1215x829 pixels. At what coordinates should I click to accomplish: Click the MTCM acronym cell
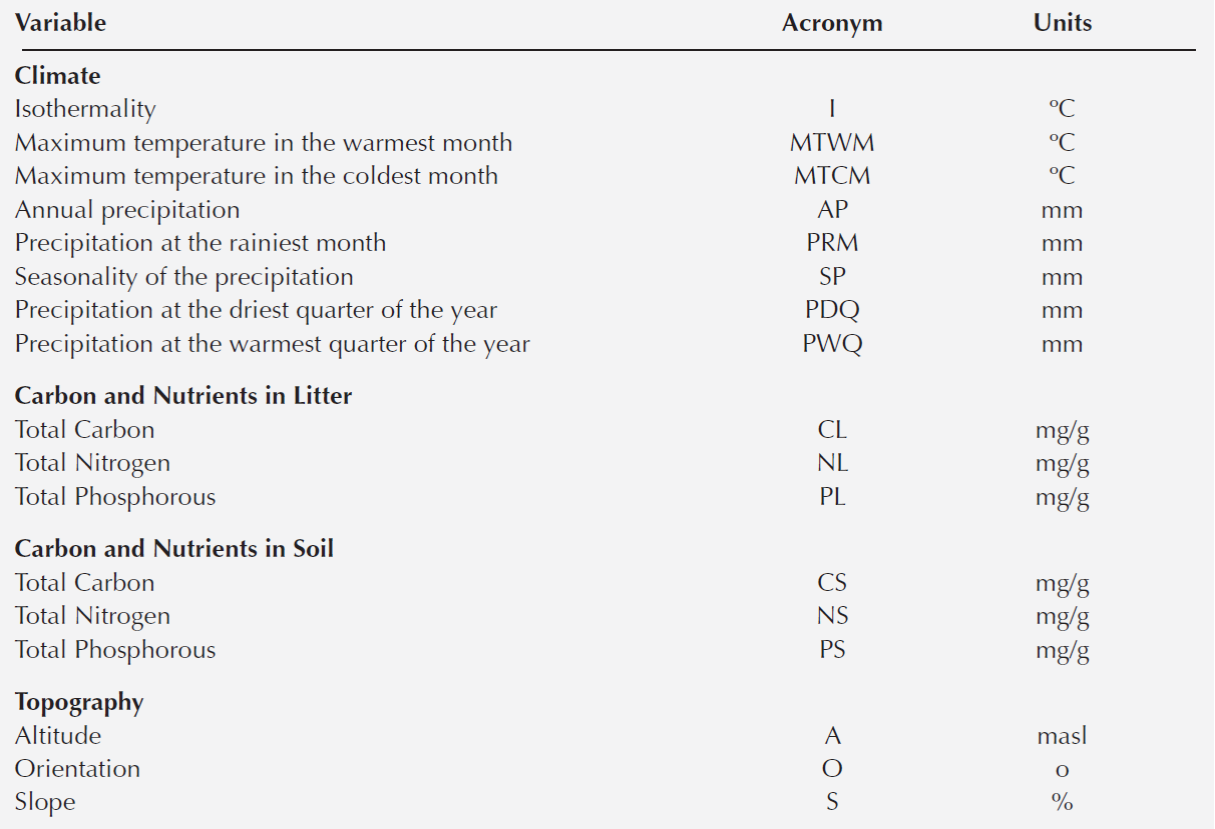[x=832, y=176]
